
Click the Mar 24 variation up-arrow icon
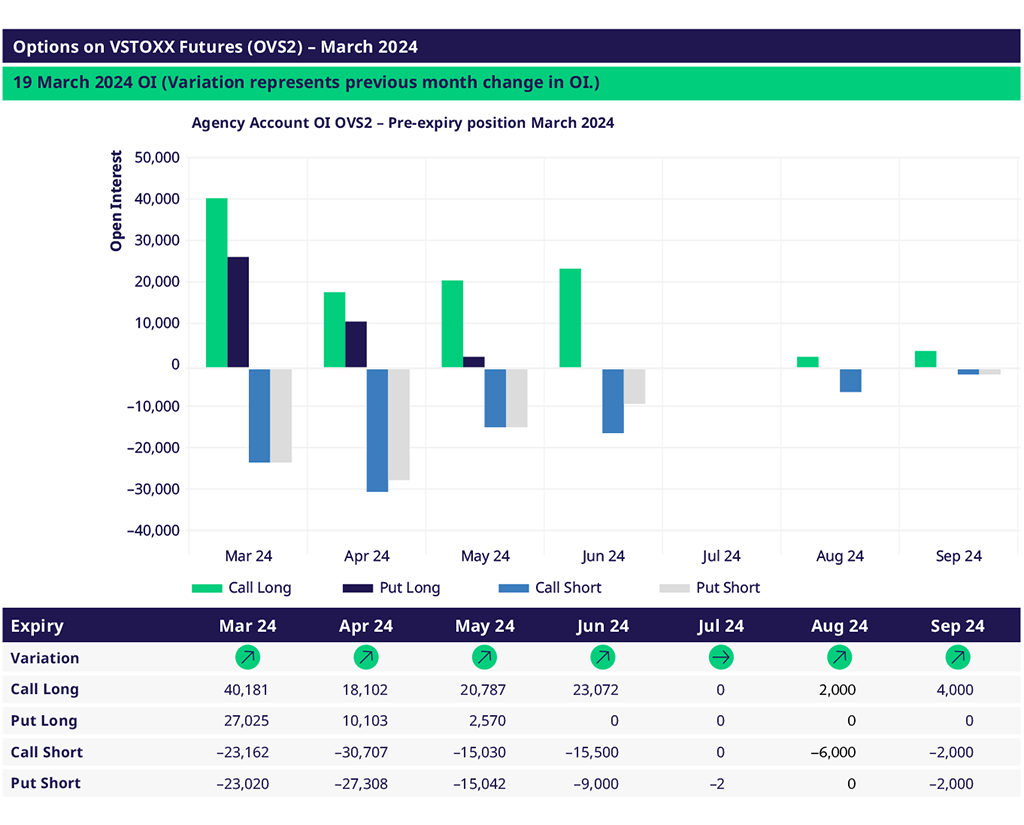point(248,657)
